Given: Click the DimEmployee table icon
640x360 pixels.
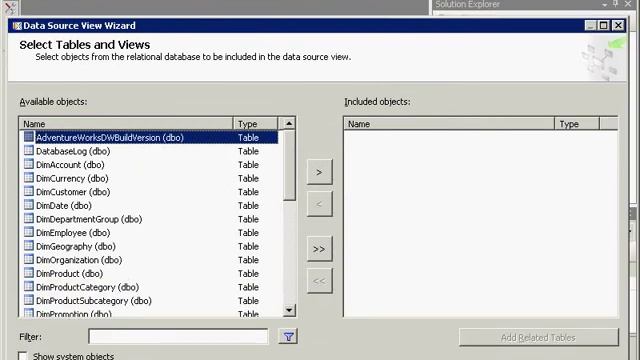Looking at the screenshot, I should pos(29,232).
